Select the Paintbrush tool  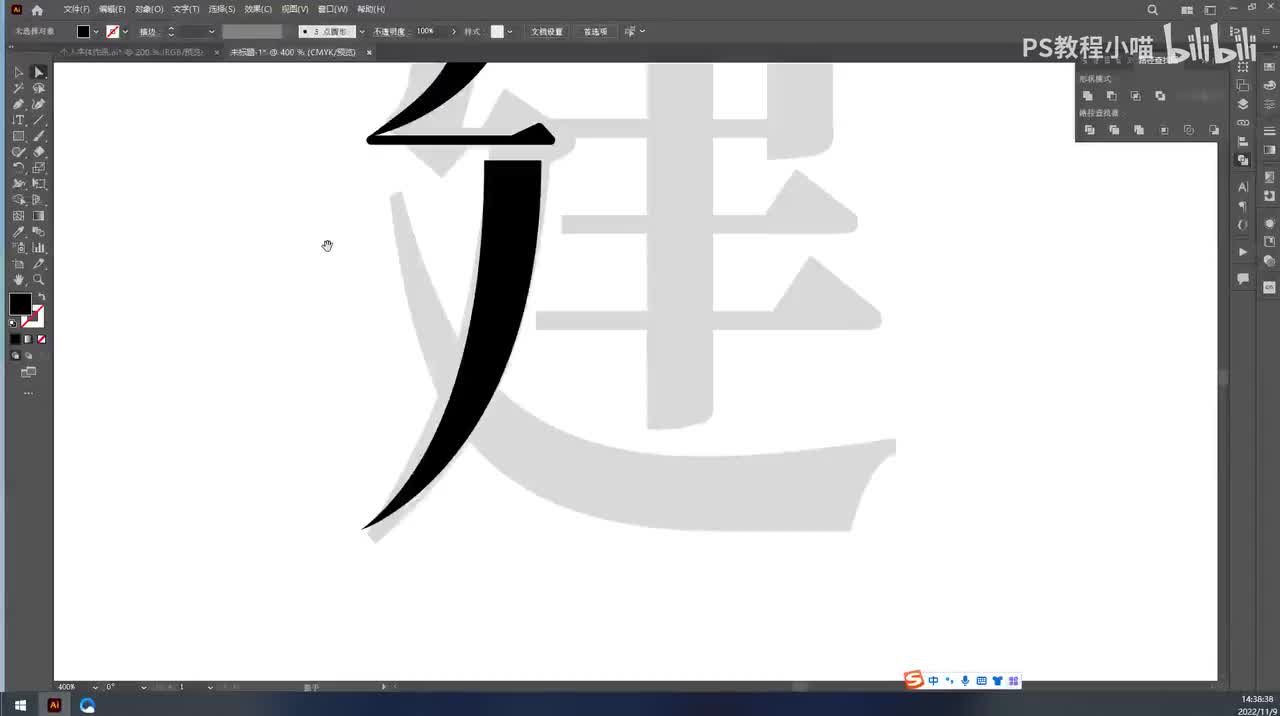pos(39,136)
